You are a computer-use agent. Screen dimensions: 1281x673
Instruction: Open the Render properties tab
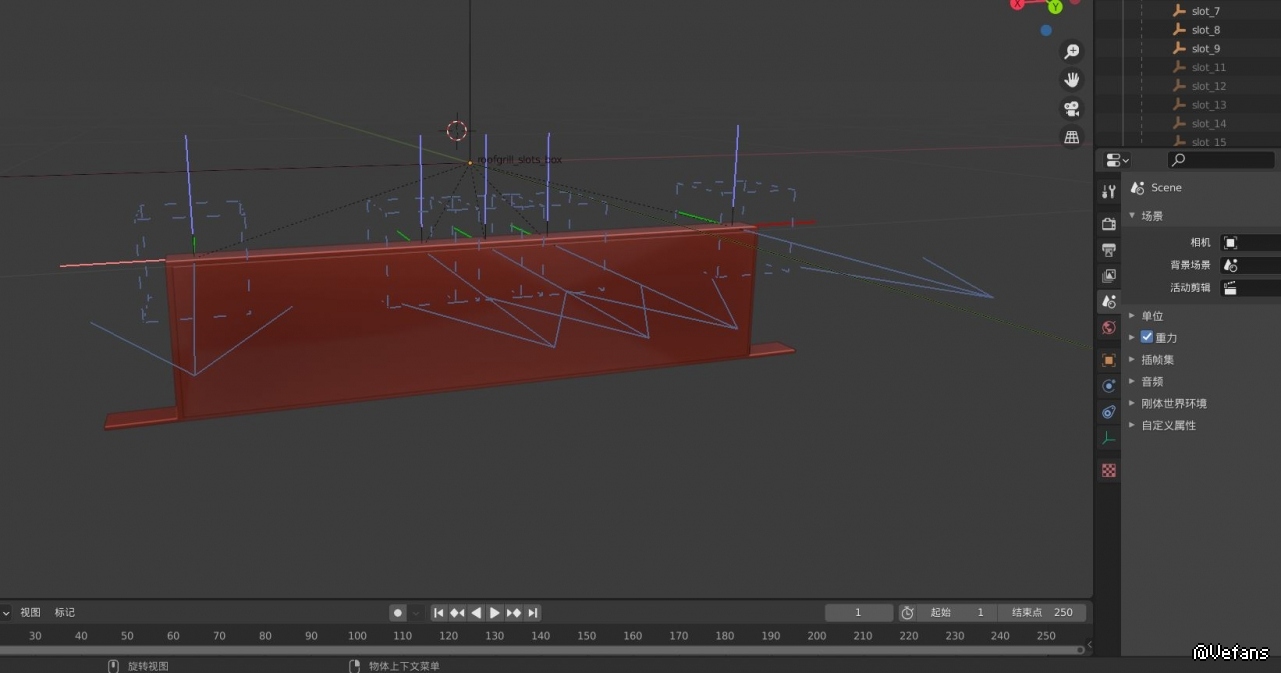coord(1108,223)
